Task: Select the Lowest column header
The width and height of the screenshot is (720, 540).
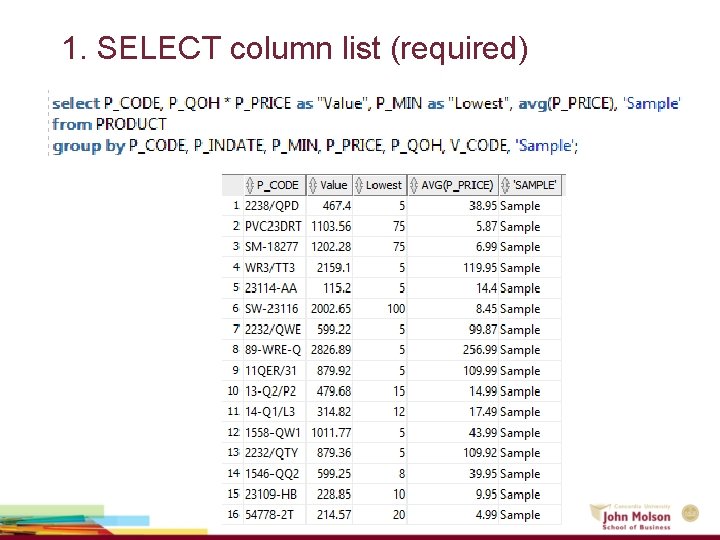Action: [380, 185]
